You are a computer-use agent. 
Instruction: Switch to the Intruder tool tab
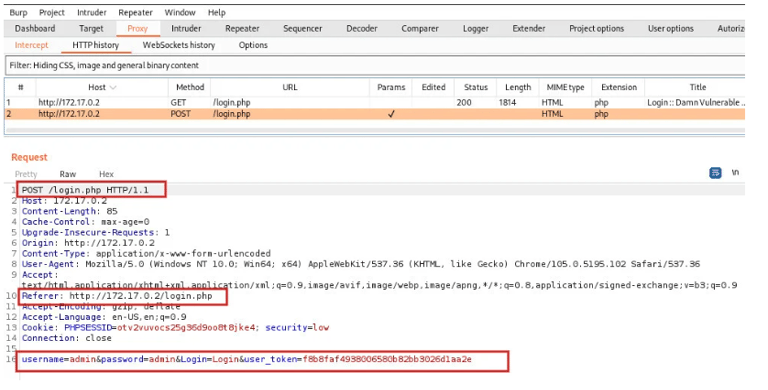point(186,28)
